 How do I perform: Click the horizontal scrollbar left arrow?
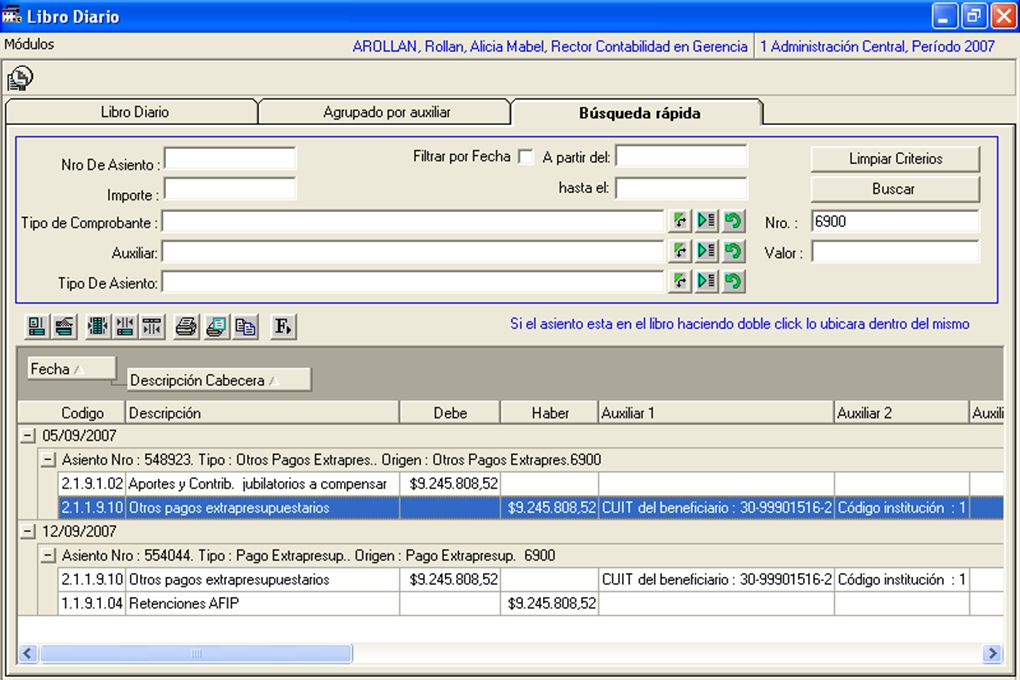(27, 653)
